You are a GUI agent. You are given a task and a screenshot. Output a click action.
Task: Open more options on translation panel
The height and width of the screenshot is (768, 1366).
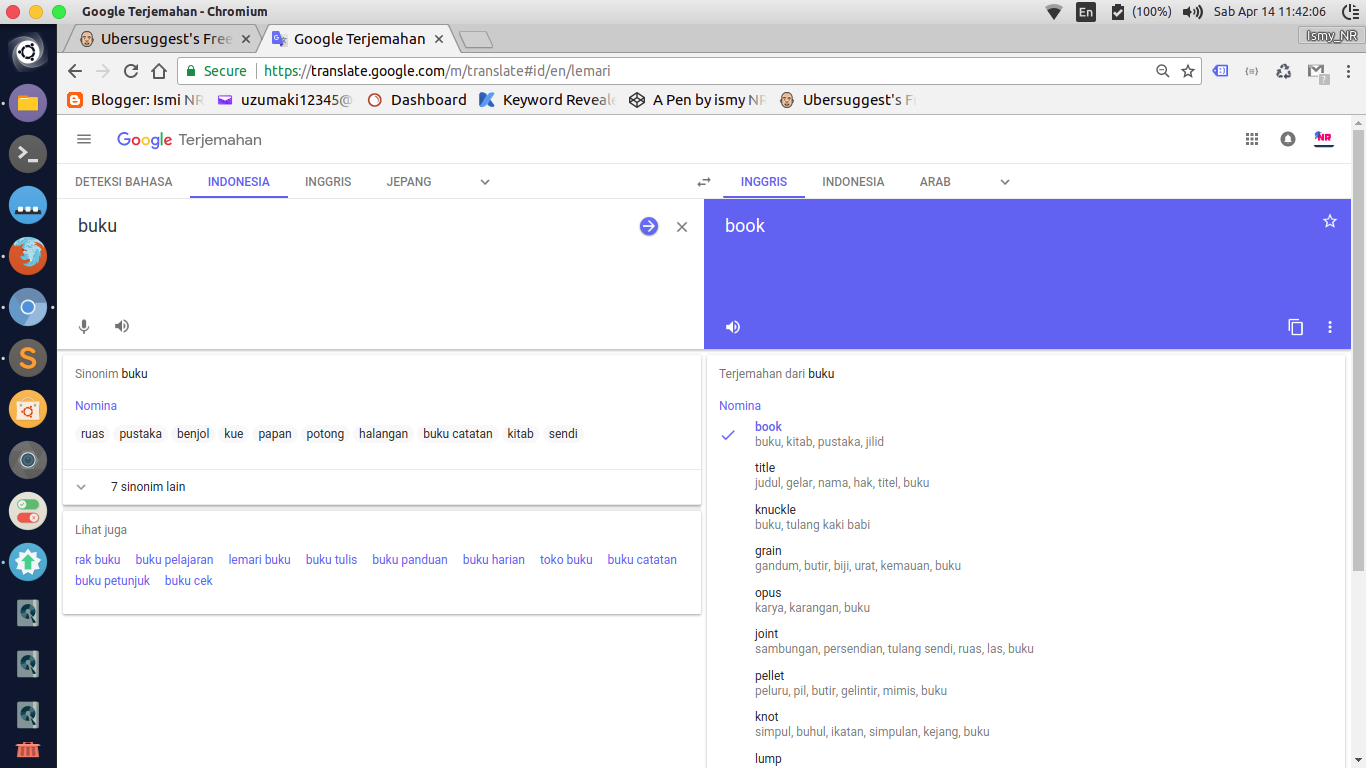coord(1330,327)
